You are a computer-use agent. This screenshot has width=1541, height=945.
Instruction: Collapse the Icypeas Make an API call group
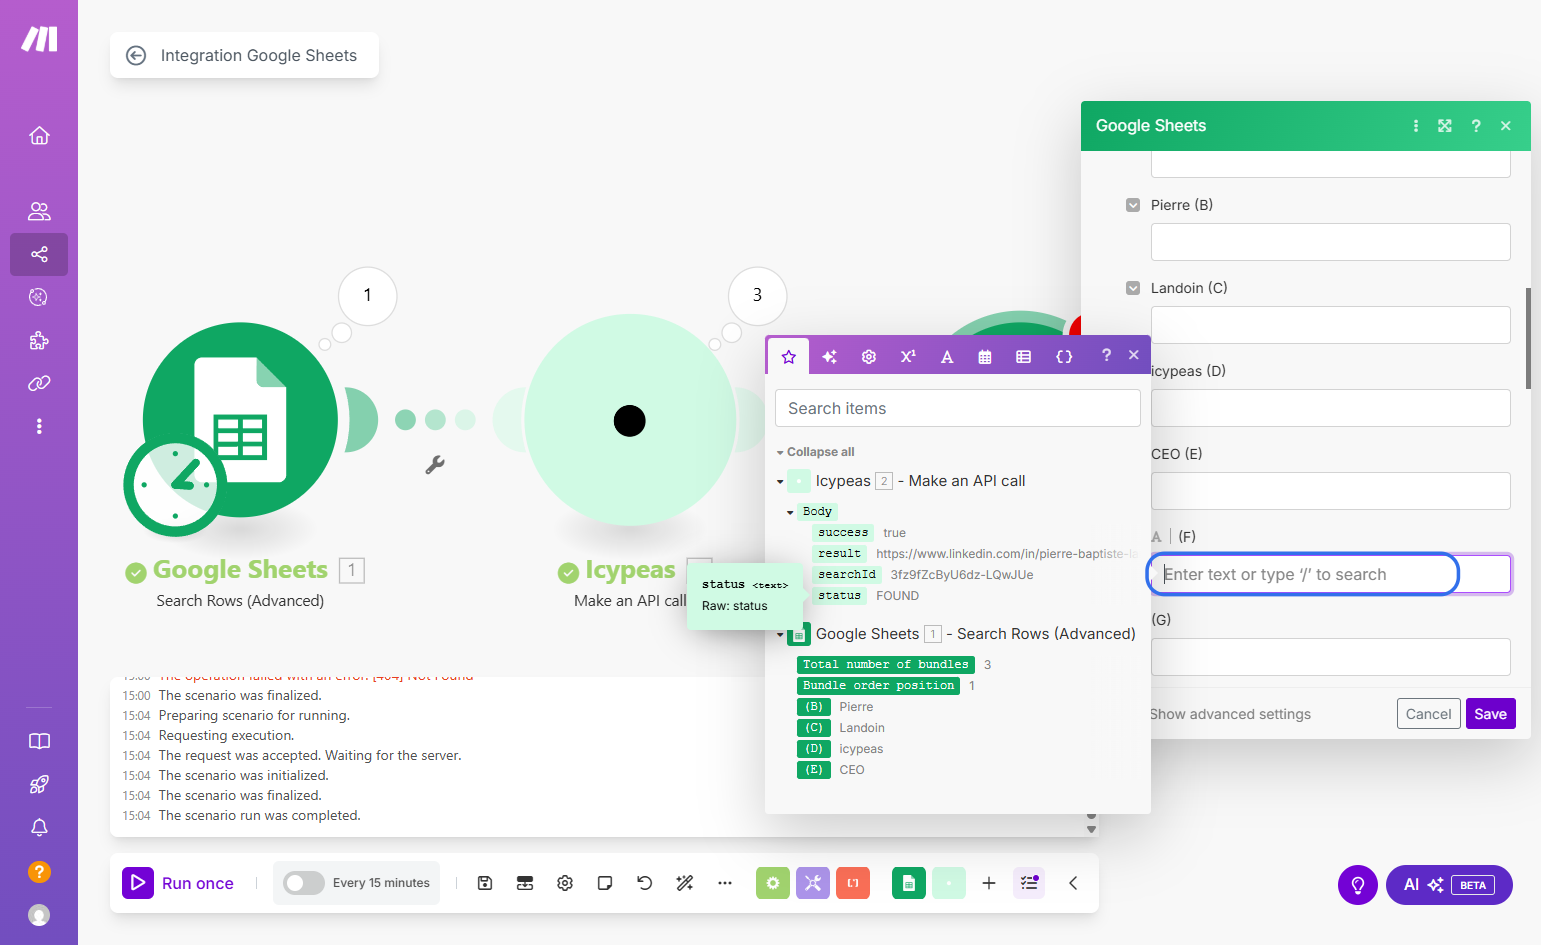click(x=780, y=482)
